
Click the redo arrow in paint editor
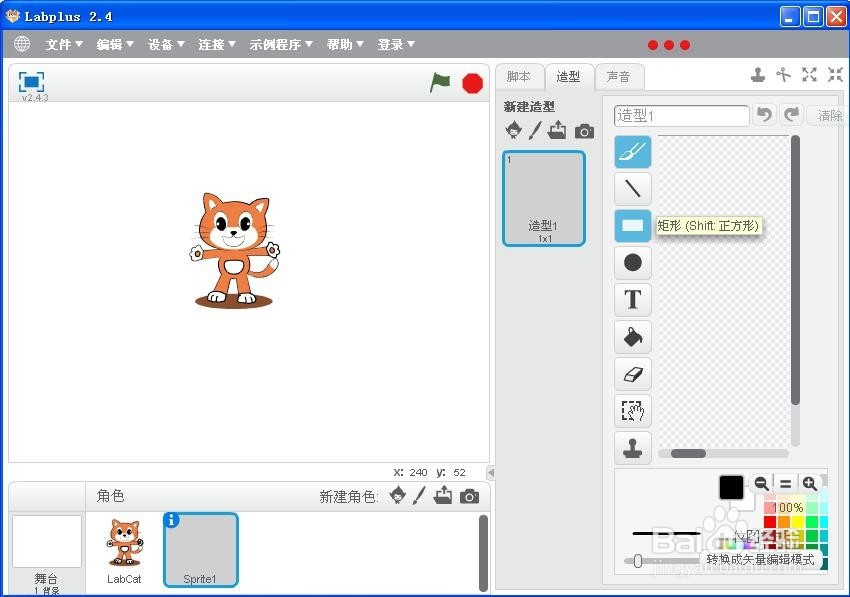coord(791,115)
